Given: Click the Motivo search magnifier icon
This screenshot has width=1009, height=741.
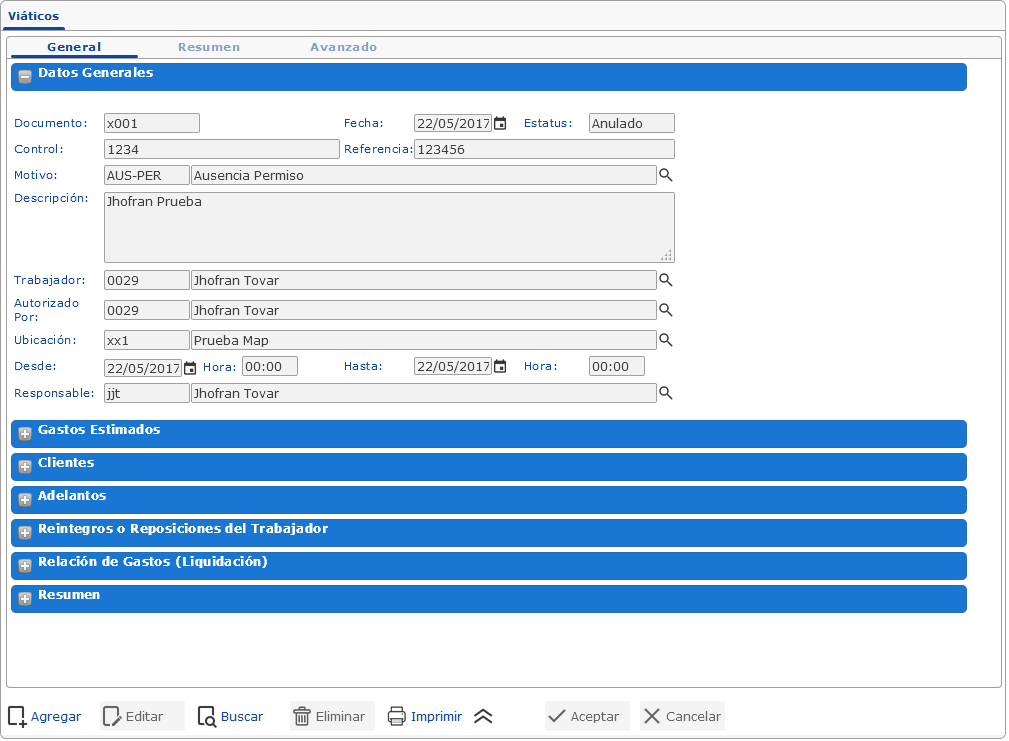Looking at the screenshot, I should (665, 176).
